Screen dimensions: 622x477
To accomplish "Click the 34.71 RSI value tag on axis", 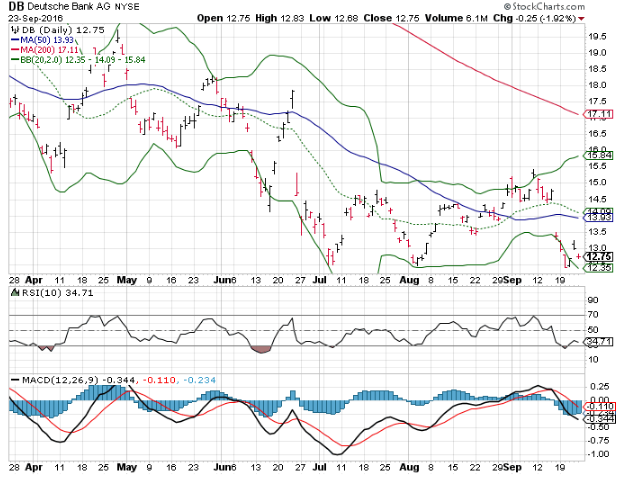I will 598,341.
